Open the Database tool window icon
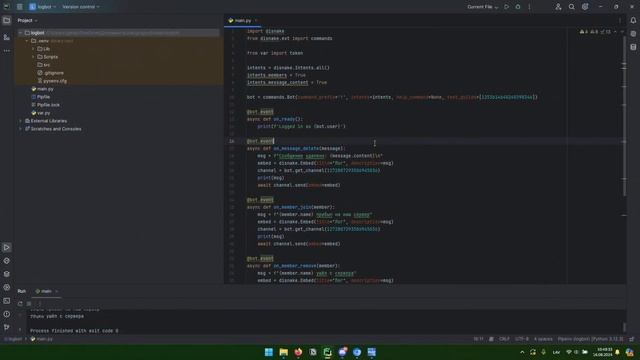Image resolution: width=640 pixels, height=360 pixels. click(x=633, y=47)
